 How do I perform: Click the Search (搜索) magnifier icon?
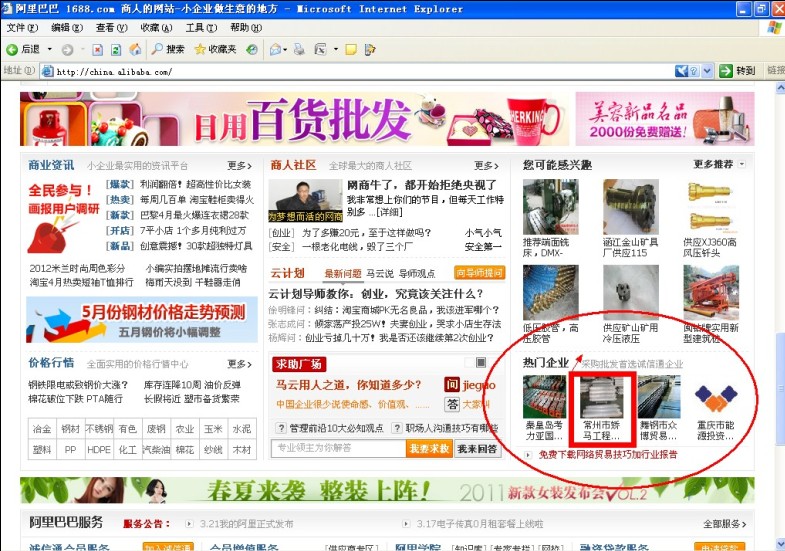[168, 49]
